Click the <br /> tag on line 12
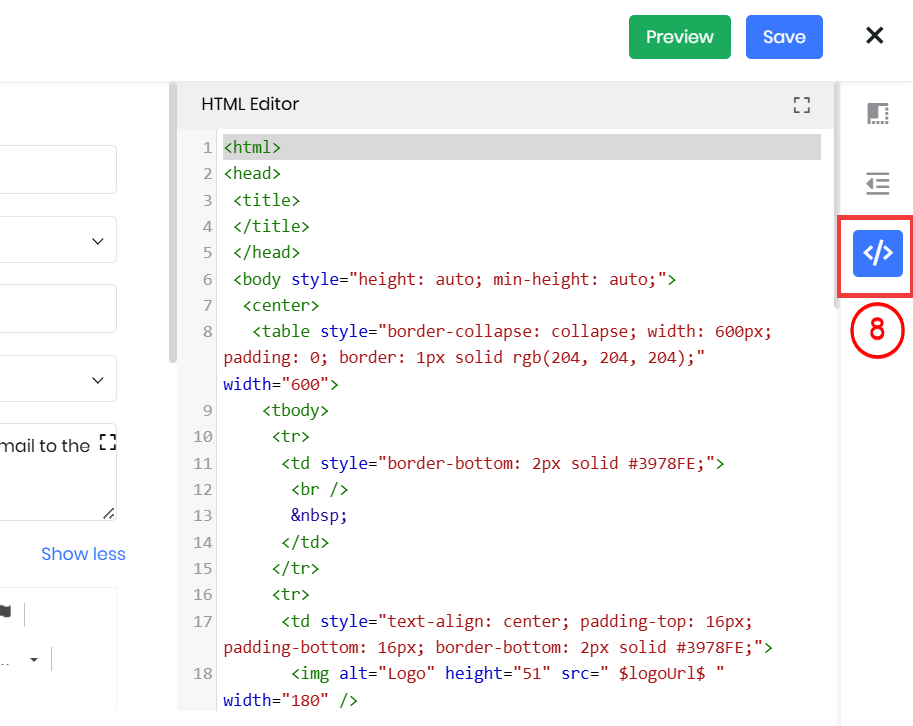Viewport: 913px width, 726px height. point(320,490)
